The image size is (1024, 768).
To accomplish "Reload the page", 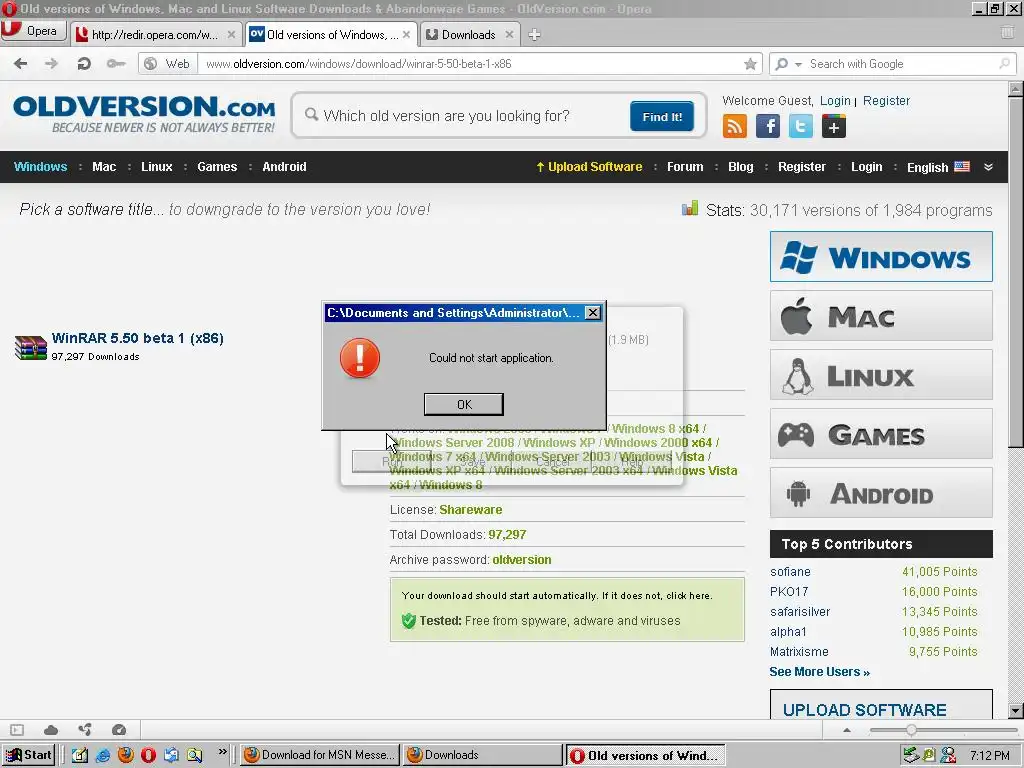I will [x=84, y=63].
